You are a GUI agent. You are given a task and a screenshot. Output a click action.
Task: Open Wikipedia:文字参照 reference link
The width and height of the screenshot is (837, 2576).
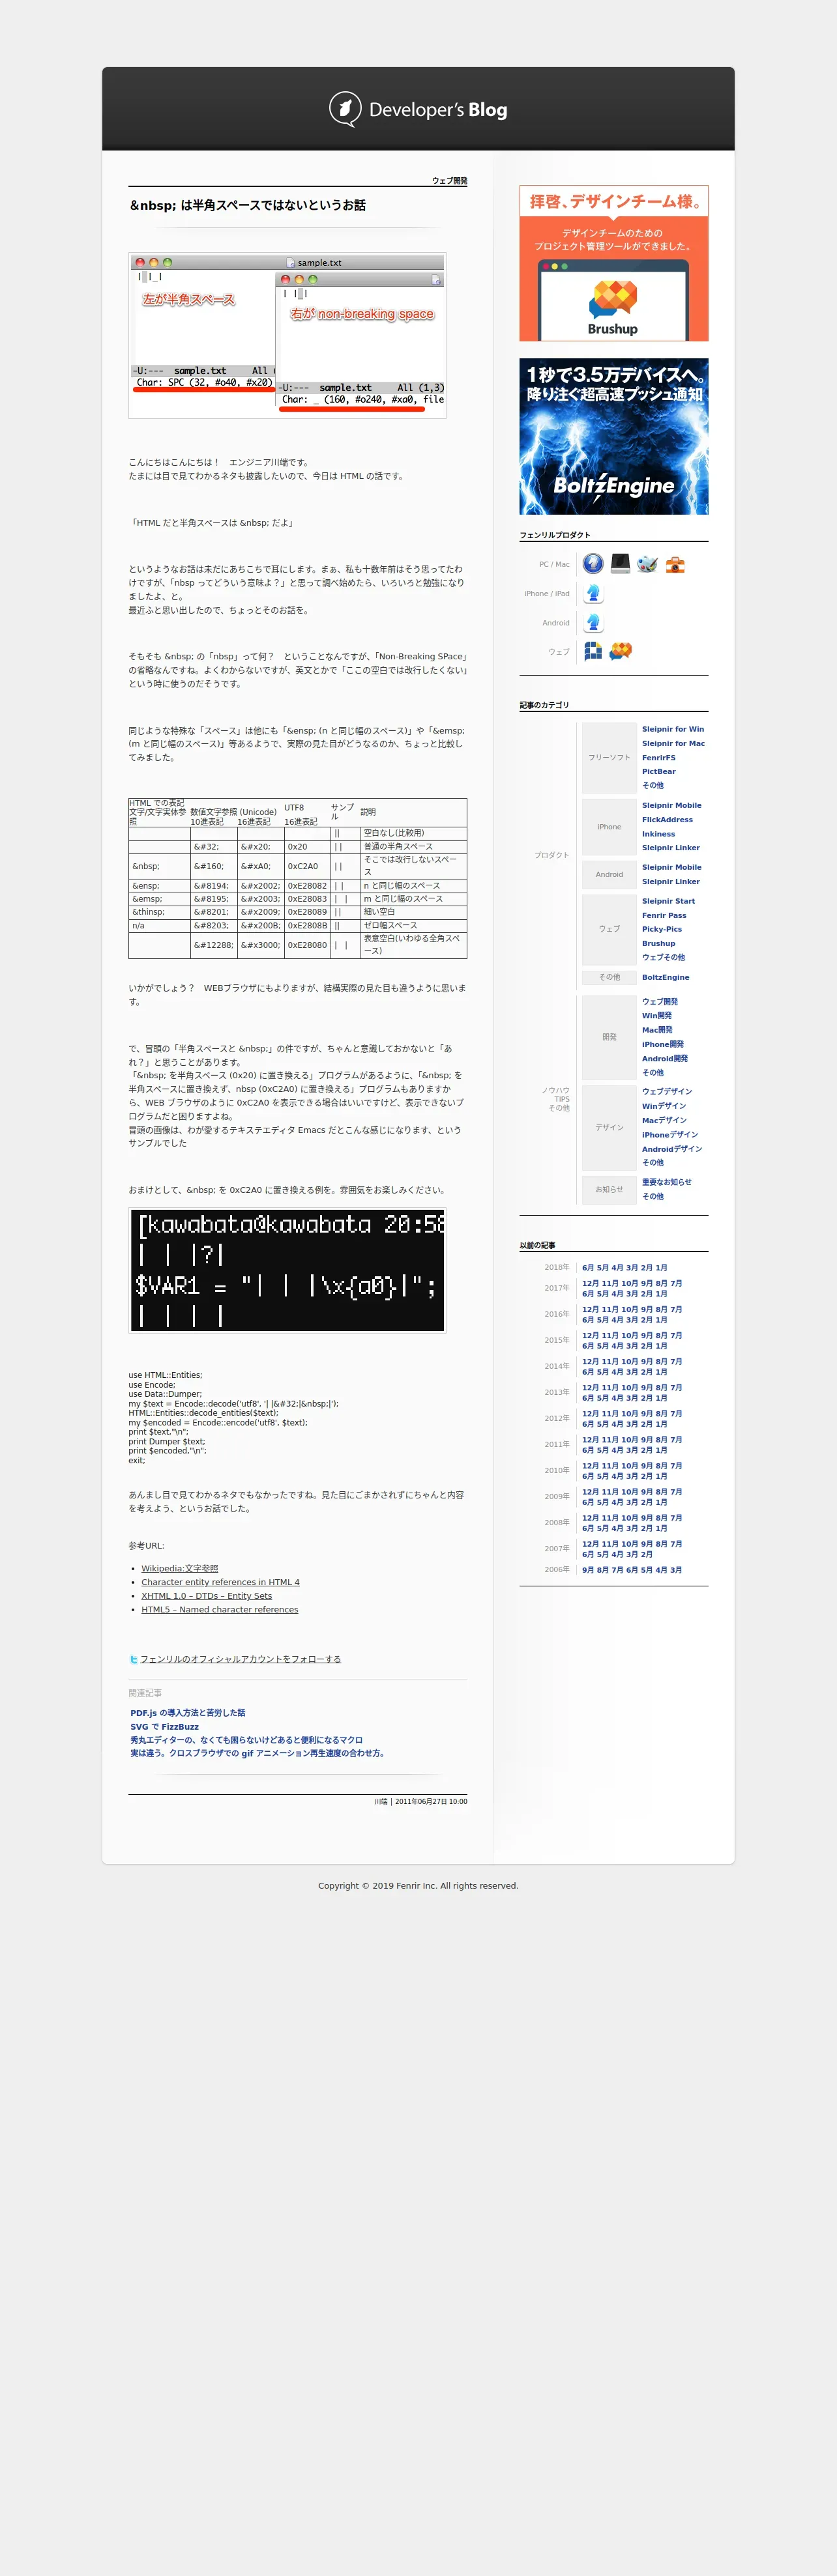(179, 1568)
